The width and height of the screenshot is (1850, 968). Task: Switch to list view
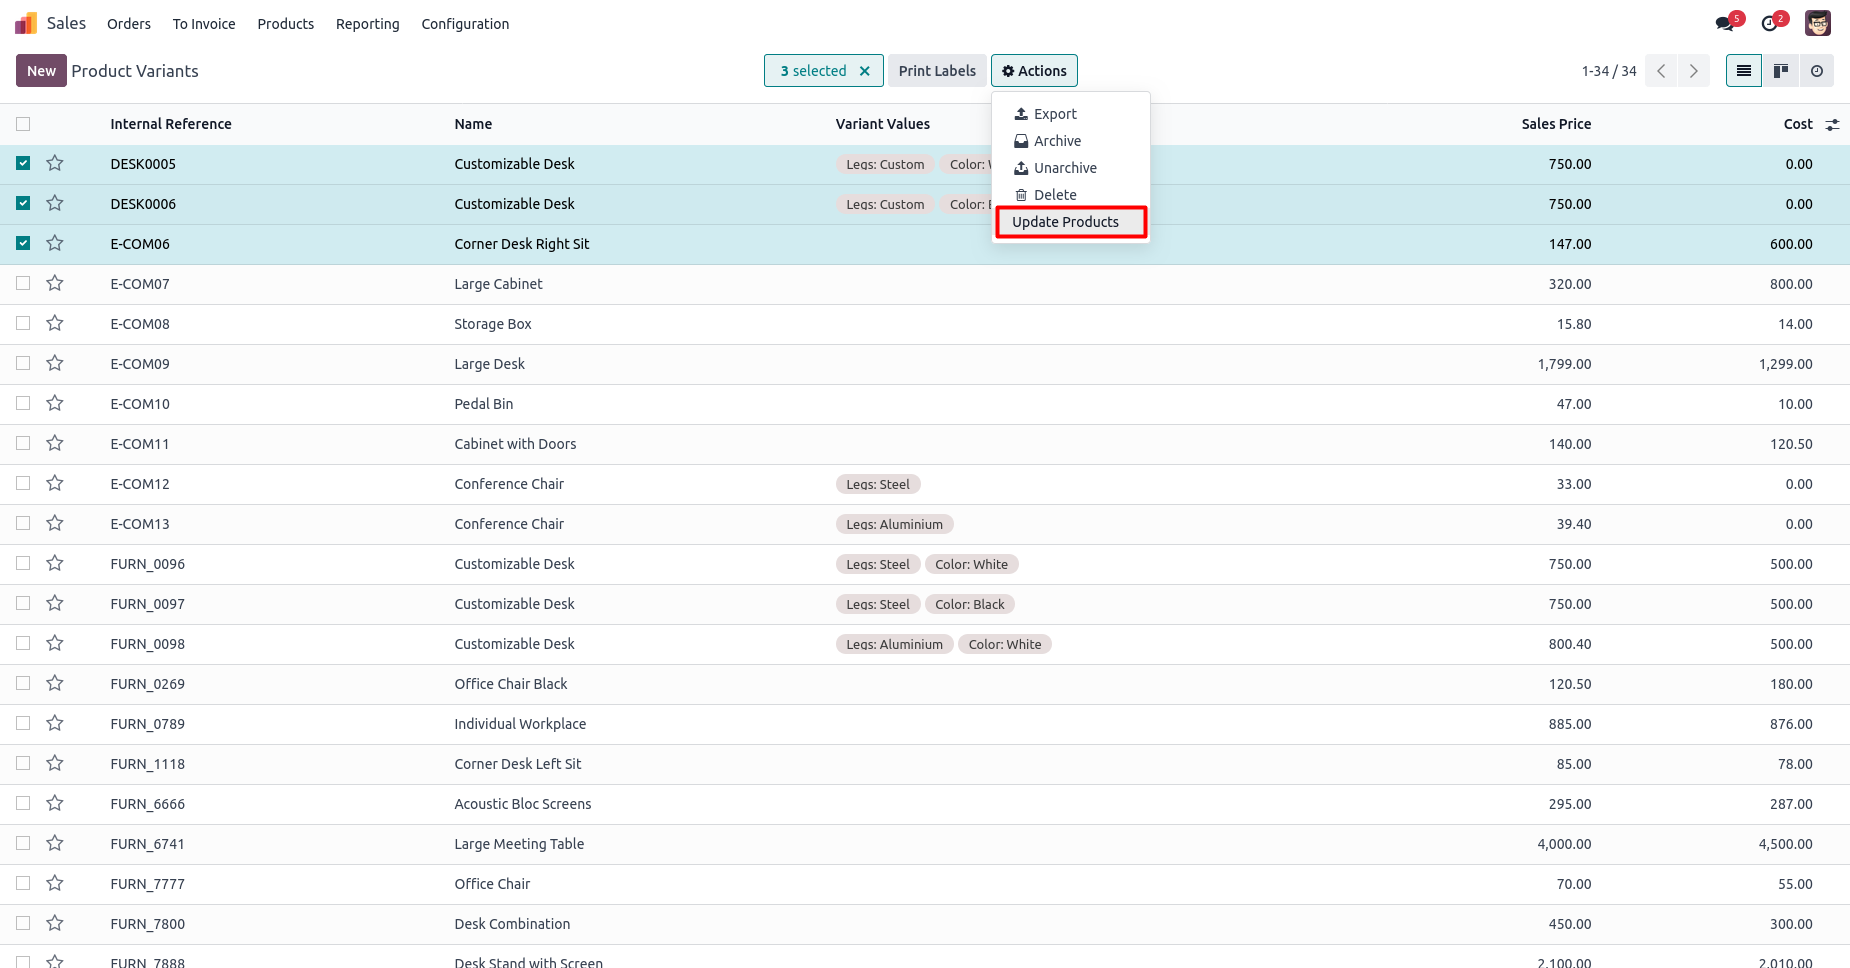point(1744,71)
